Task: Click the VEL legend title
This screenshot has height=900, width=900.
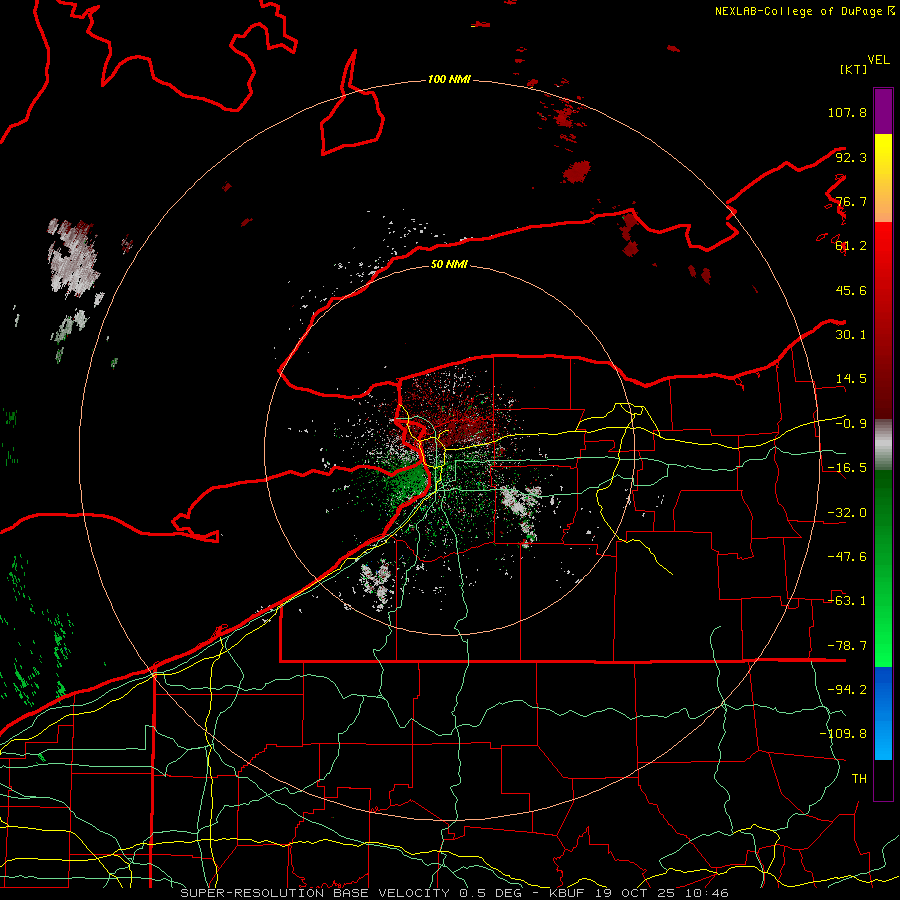Action: tap(878, 60)
